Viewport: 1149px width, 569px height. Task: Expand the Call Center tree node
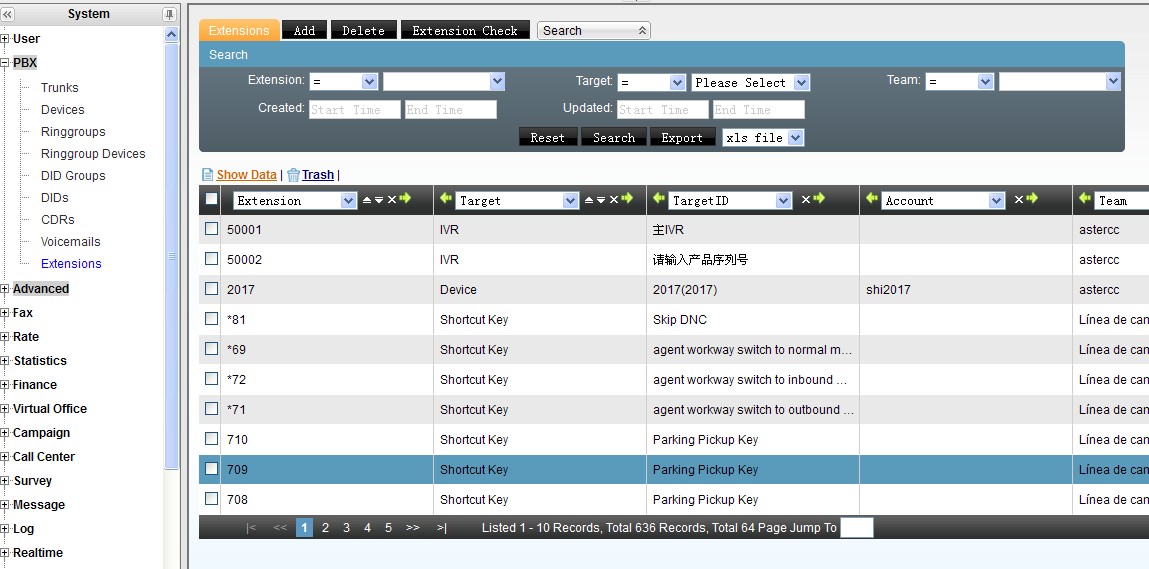tap(5, 457)
